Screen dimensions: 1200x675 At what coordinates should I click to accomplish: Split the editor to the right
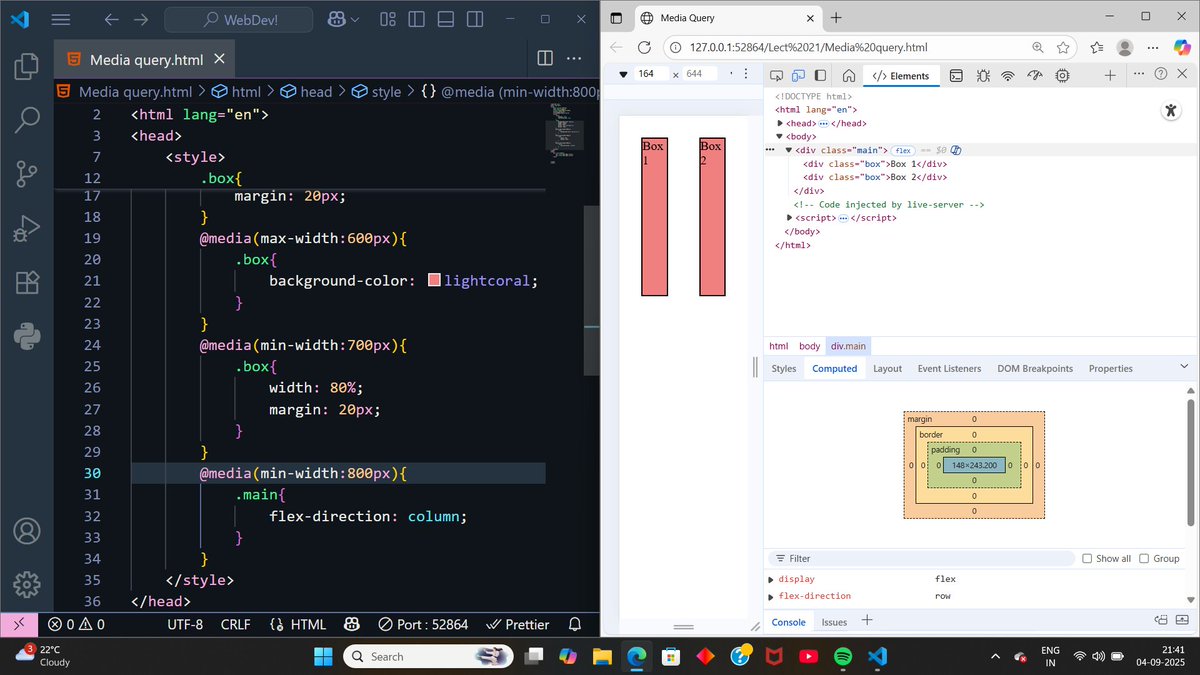click(x=545, y=59)
